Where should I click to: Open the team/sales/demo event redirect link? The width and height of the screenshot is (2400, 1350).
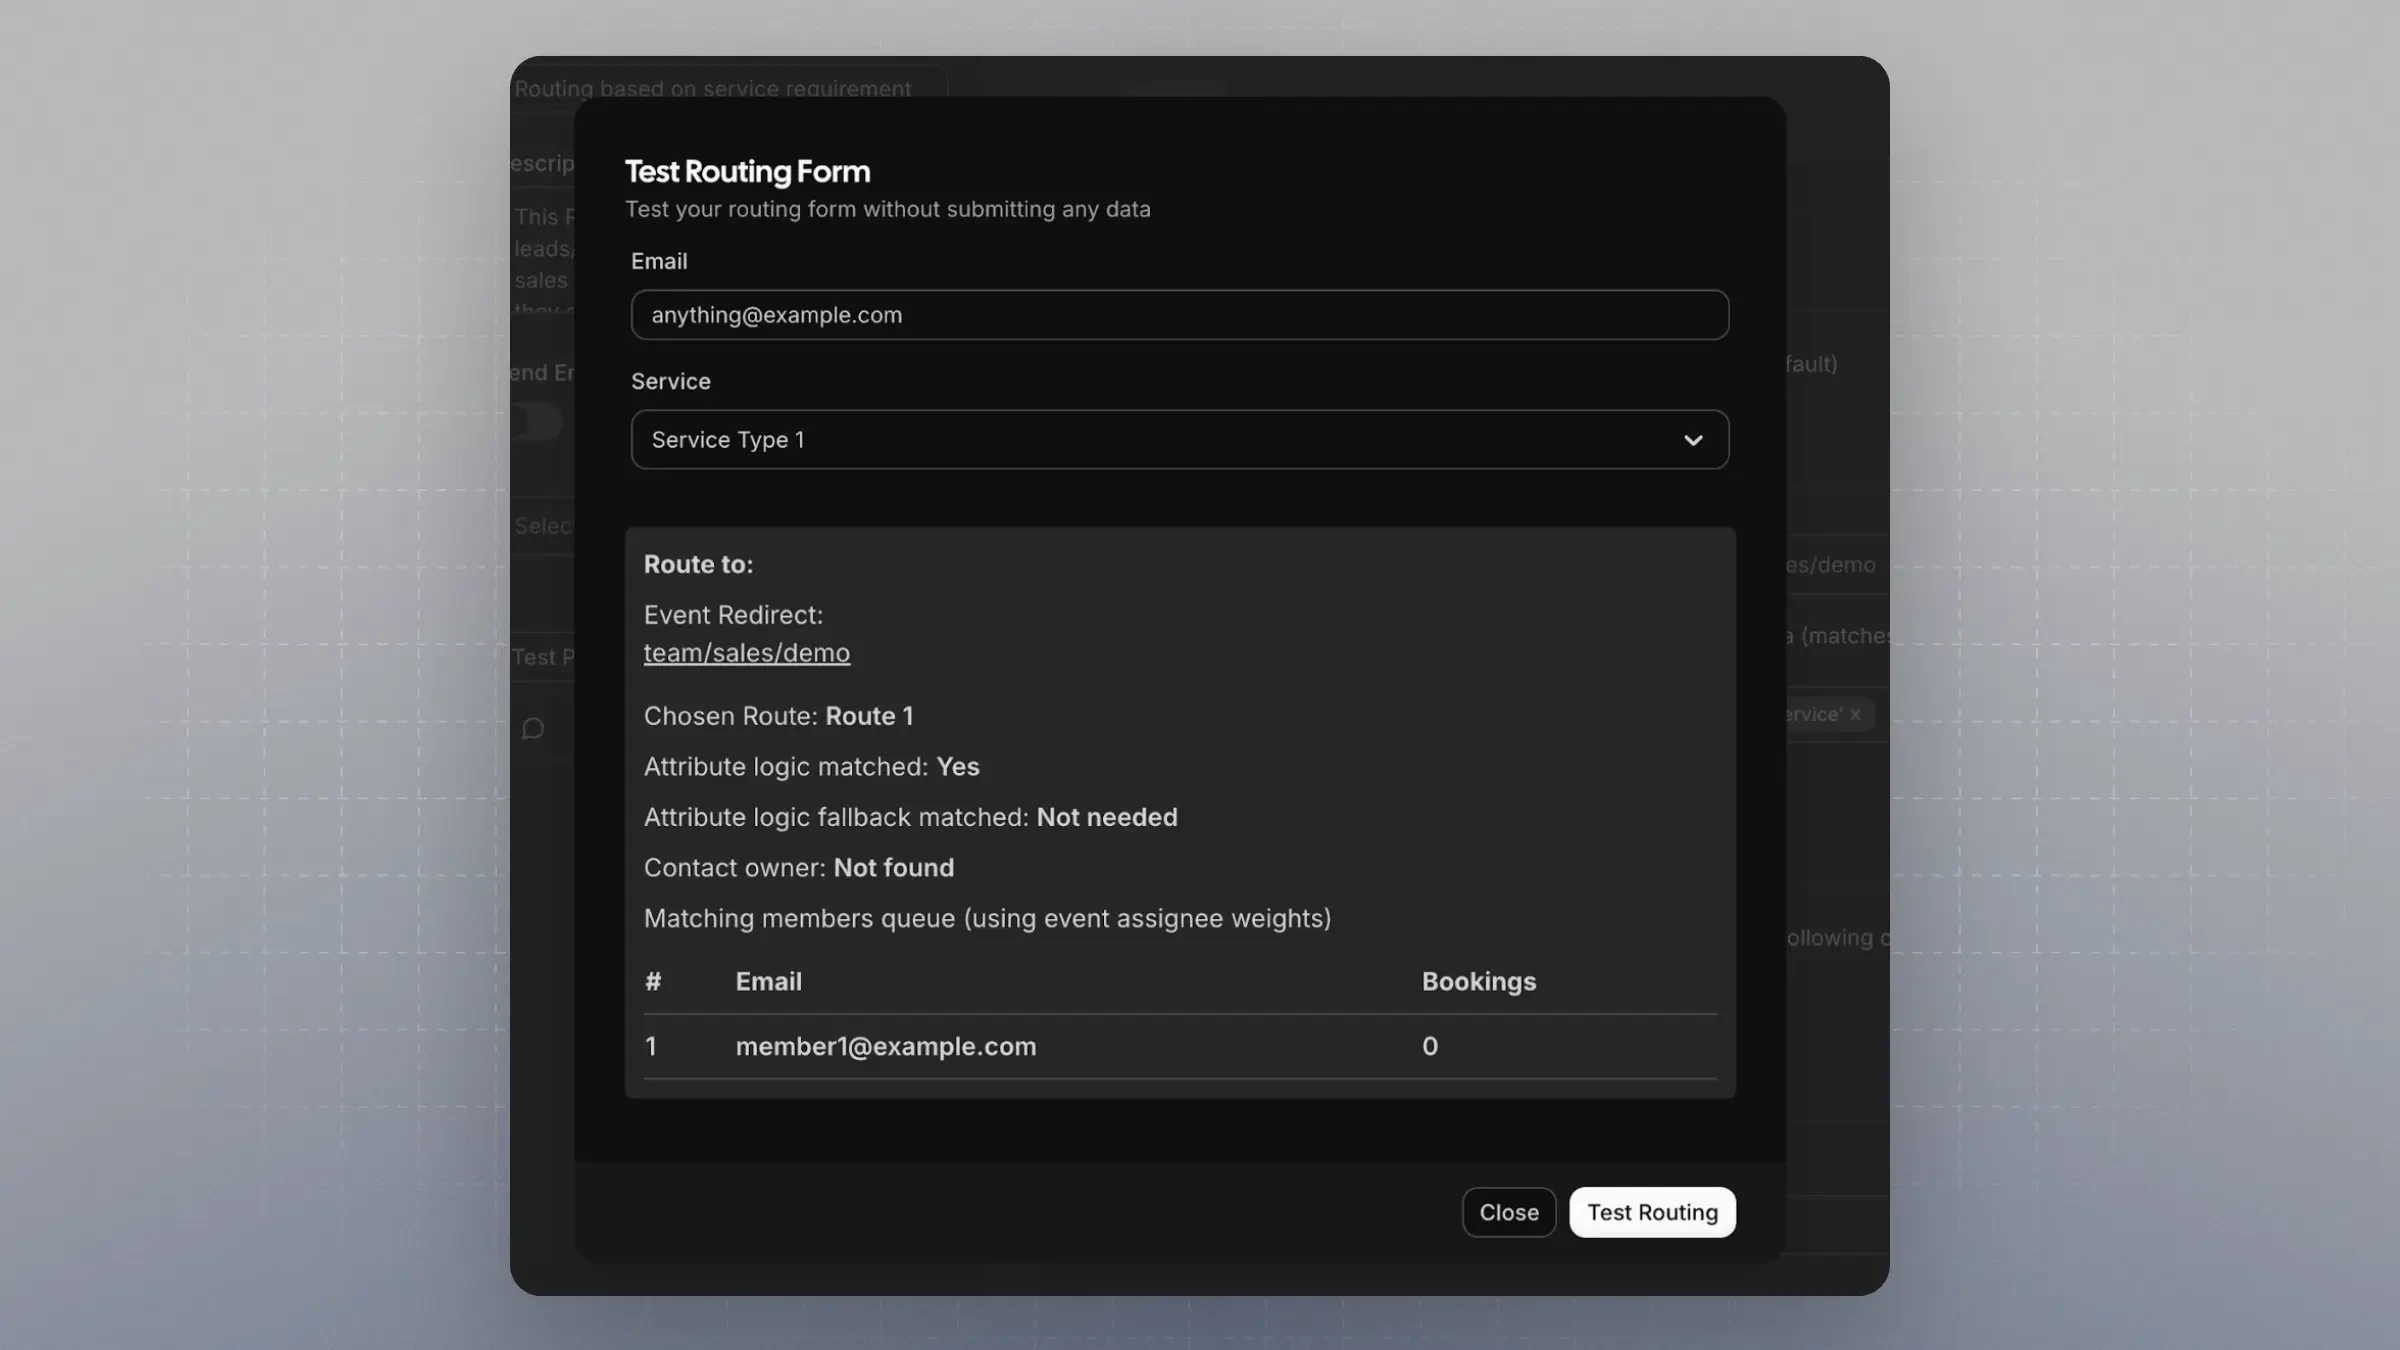click(x=746, y=653)
